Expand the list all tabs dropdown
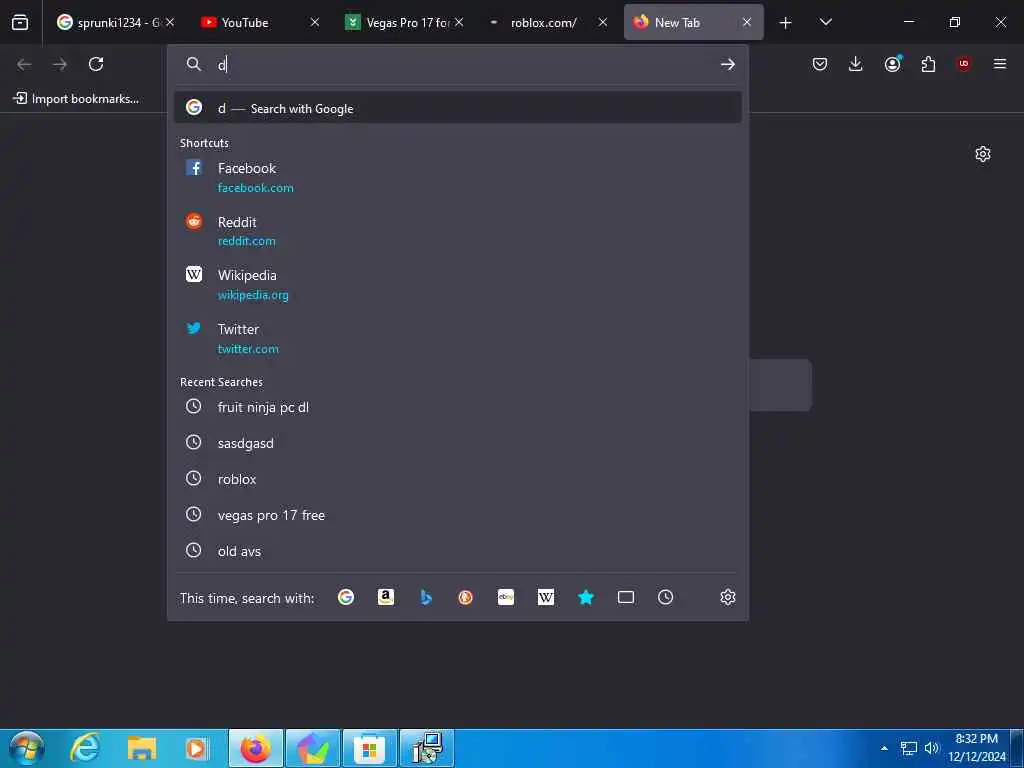This screenshot has height=768, width=1024. point(825,22)
